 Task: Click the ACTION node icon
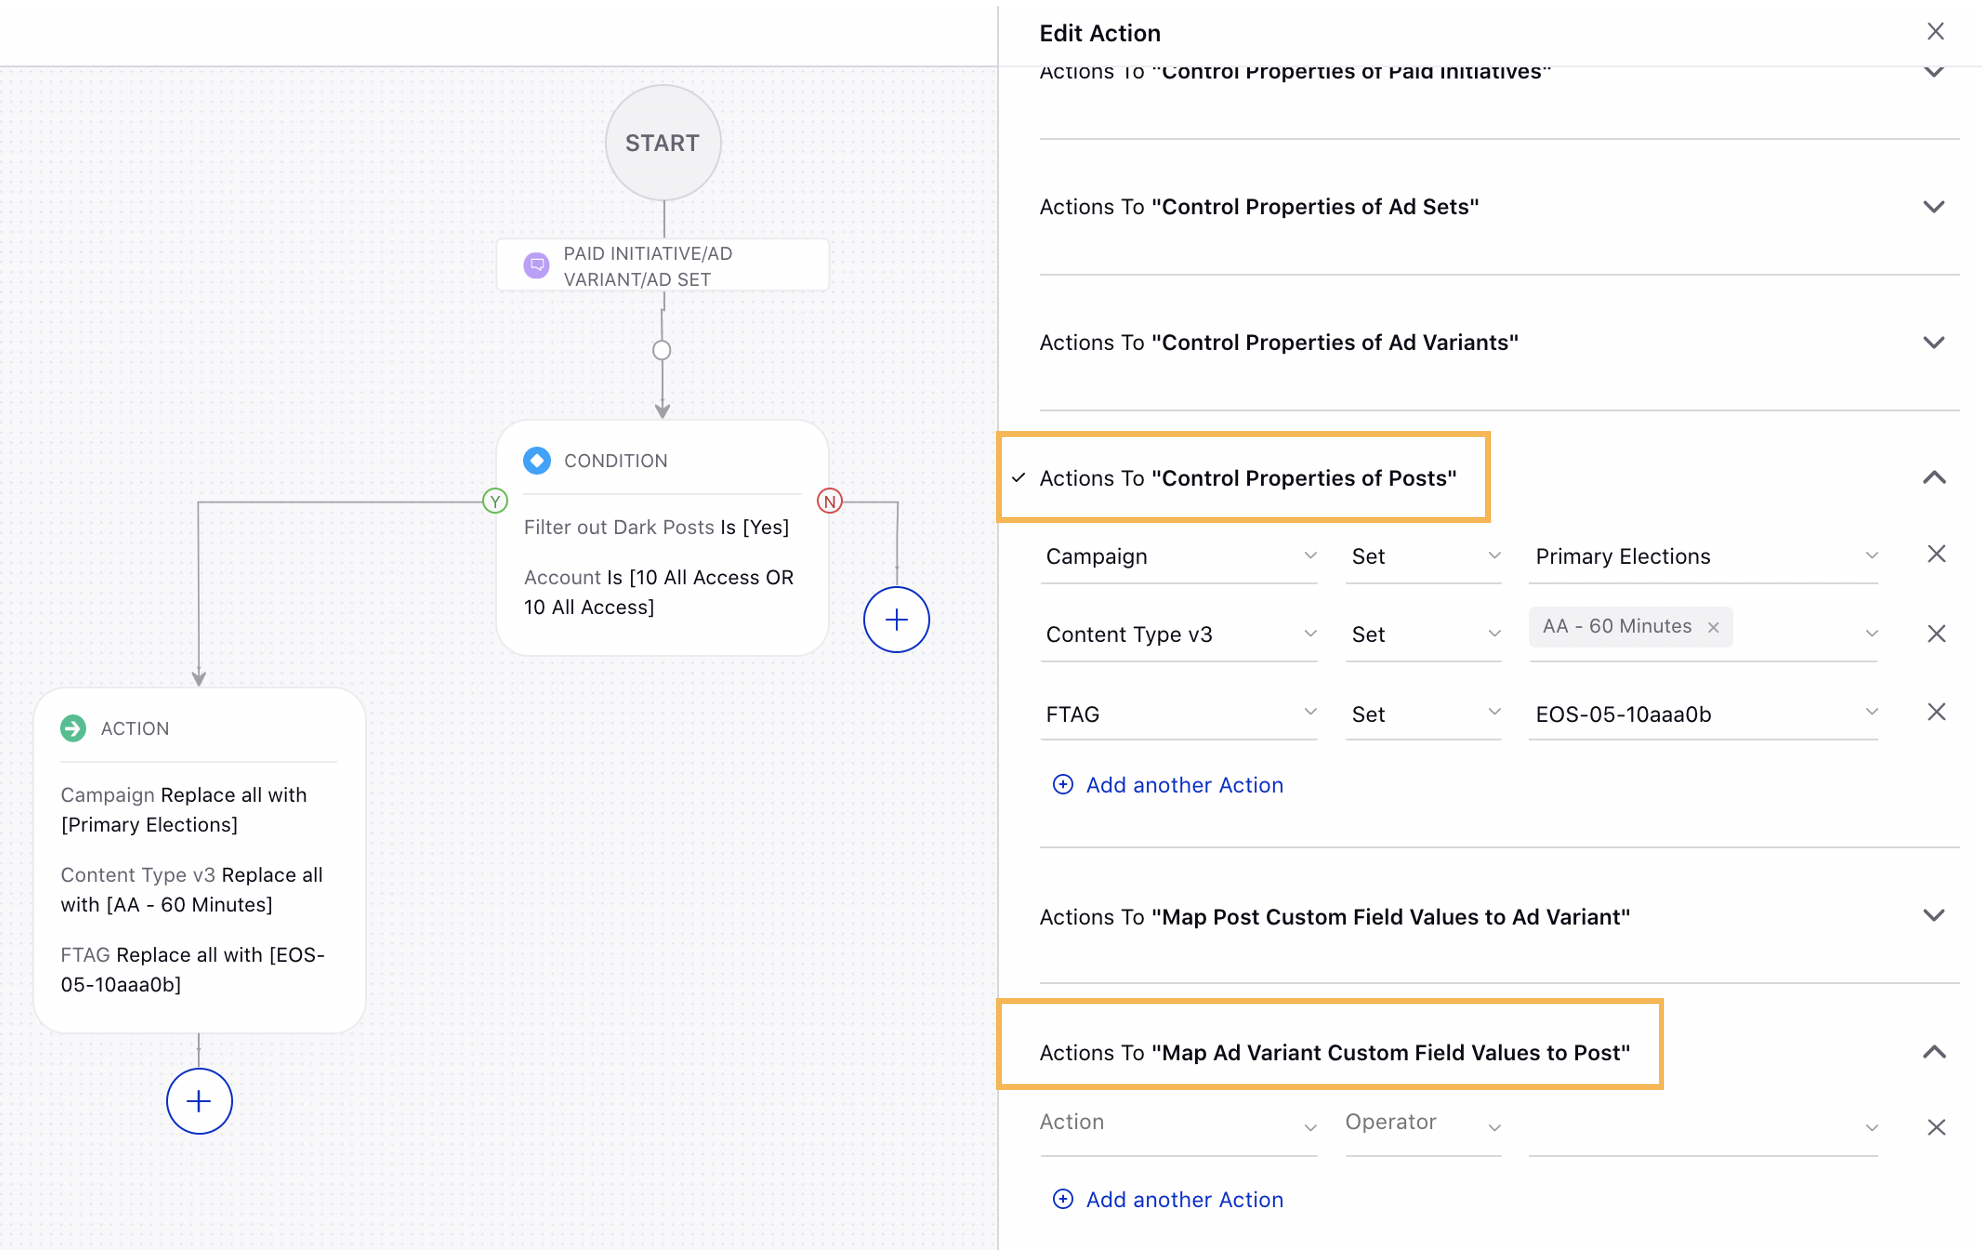tap(73, 727)
